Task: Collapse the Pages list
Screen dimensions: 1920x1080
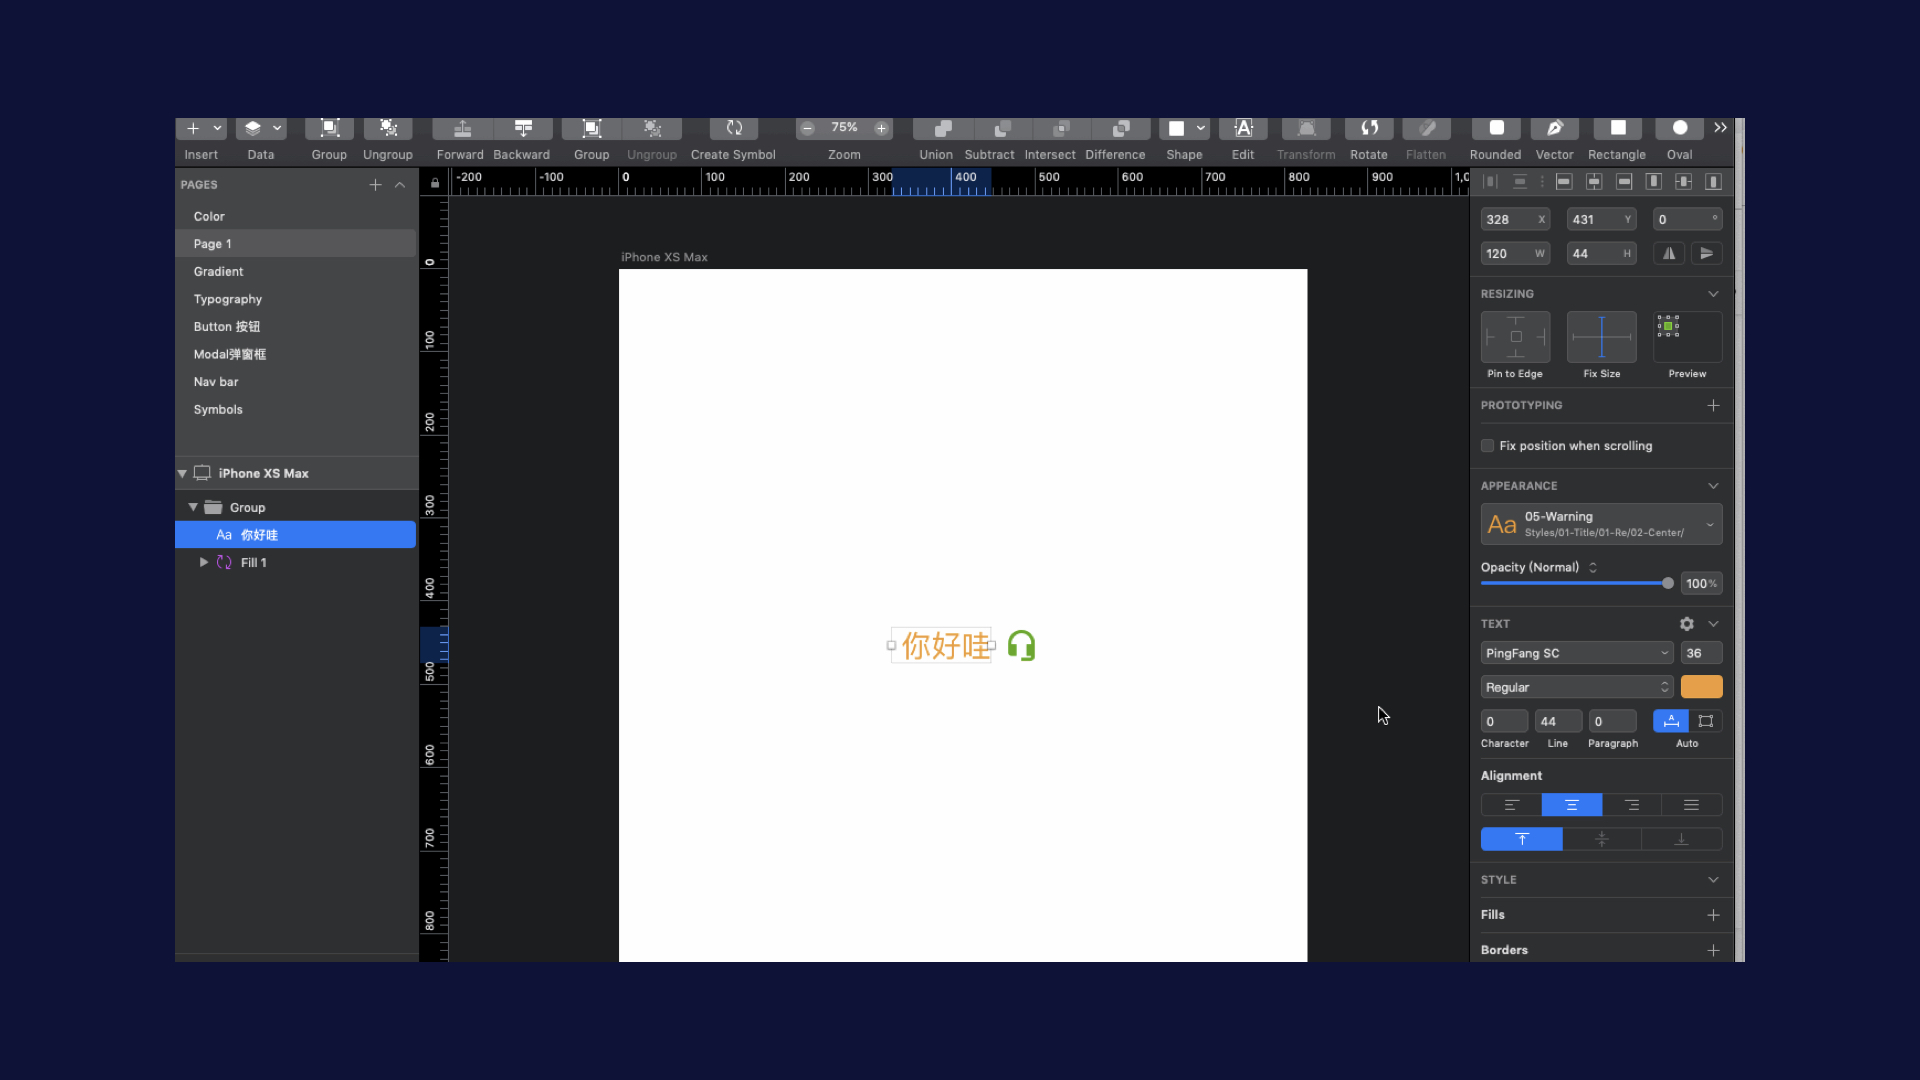Action: (400, 185)
